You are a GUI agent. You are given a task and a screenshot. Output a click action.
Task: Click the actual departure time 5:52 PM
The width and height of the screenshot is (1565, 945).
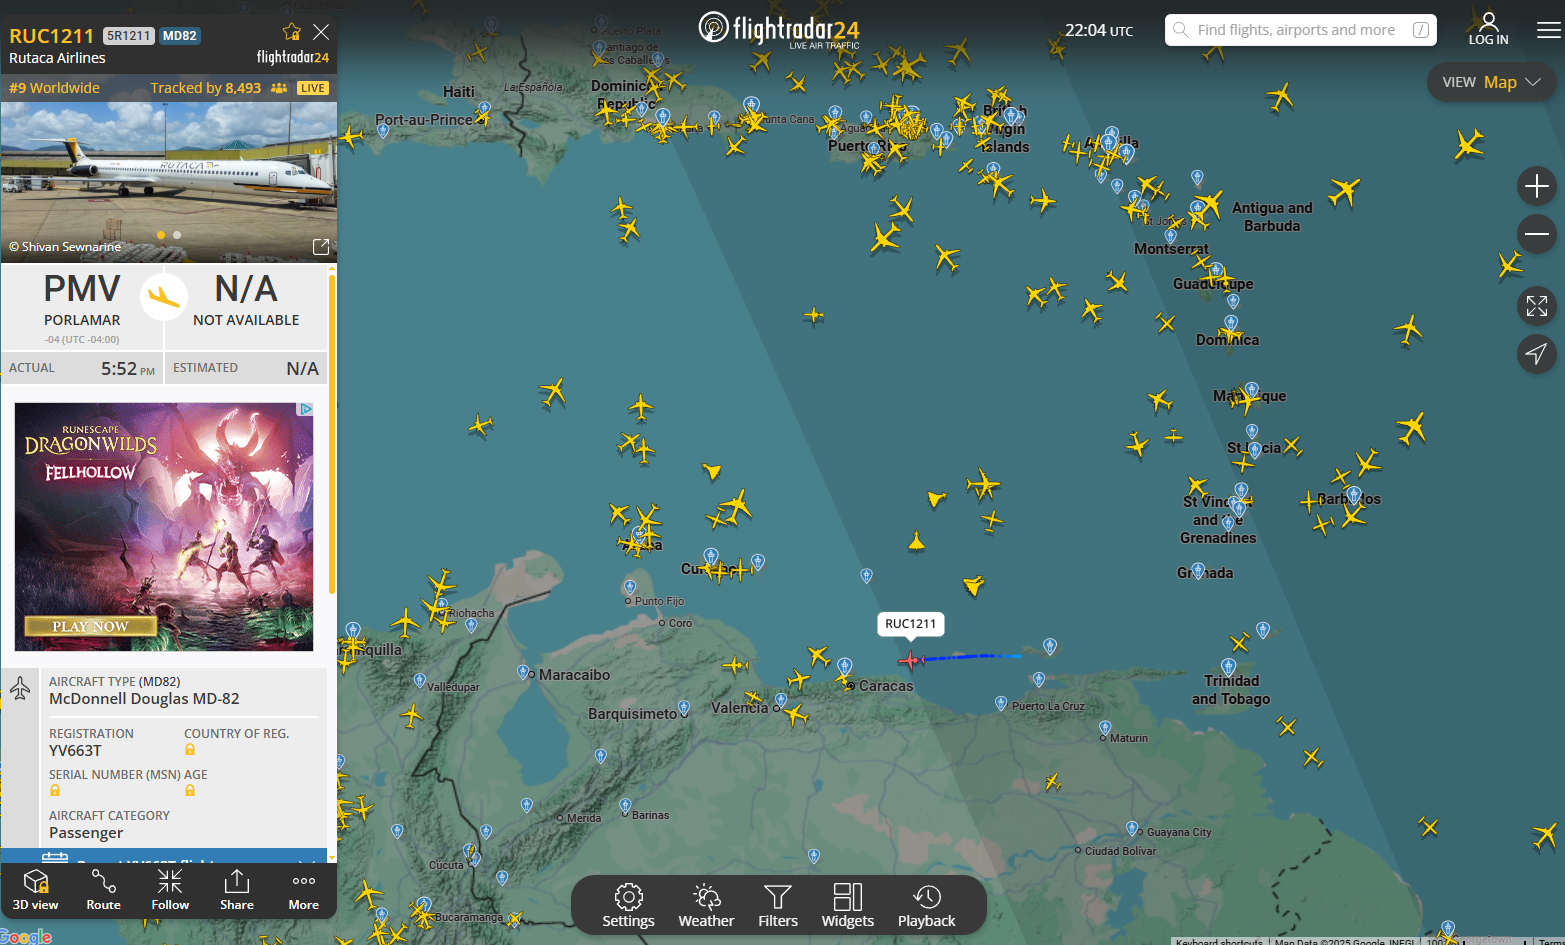pyautogui.click(x=128, y=368)
